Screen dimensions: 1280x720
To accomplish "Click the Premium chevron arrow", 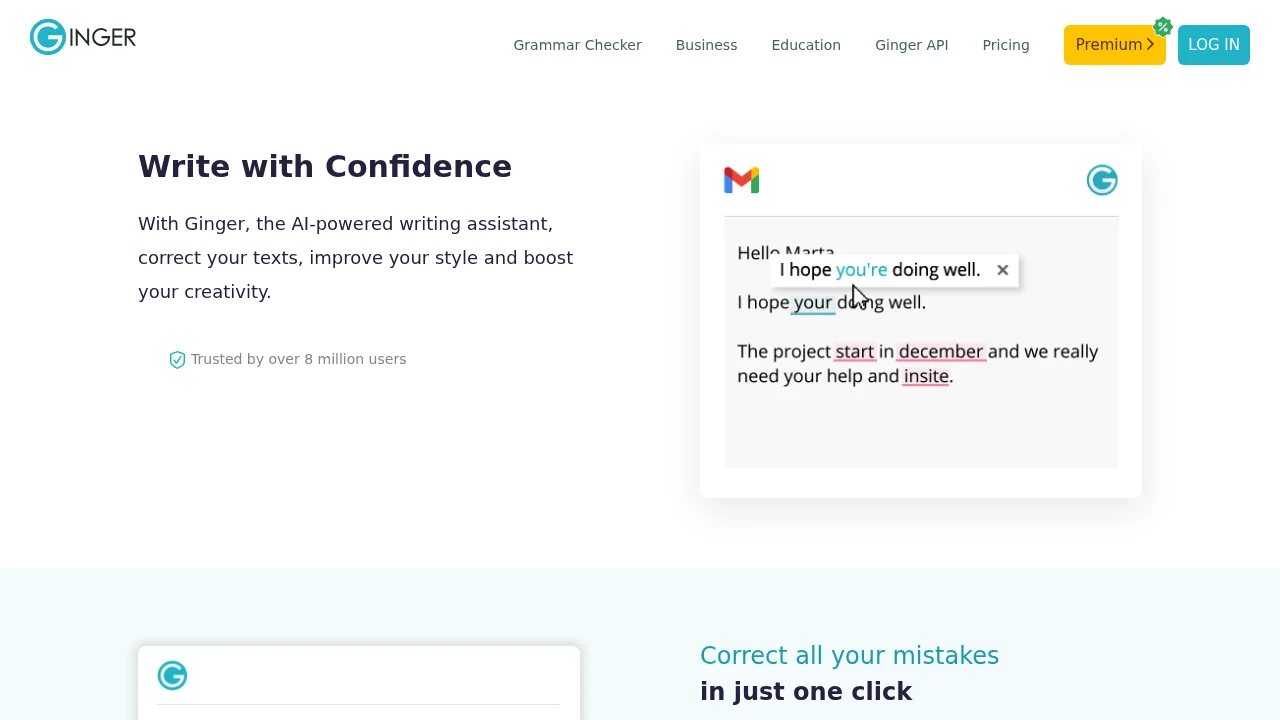I will pos(1150,45).
